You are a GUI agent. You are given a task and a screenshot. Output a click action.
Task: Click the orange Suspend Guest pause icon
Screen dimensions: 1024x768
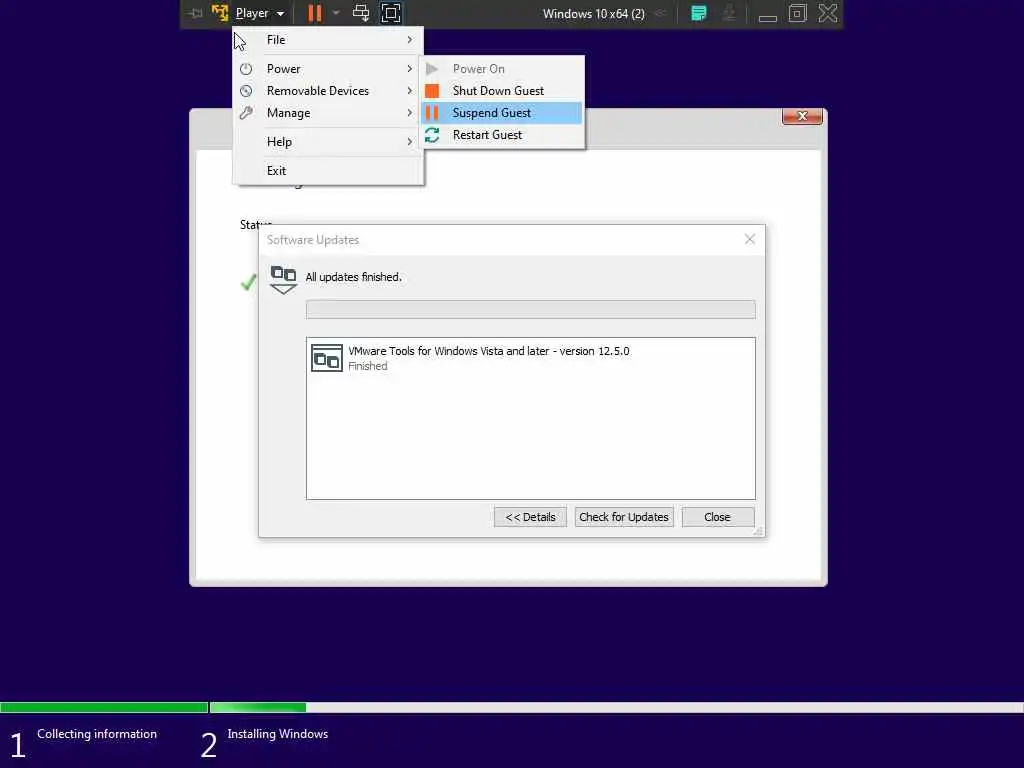pyautogui.click(x=432, y=113)
